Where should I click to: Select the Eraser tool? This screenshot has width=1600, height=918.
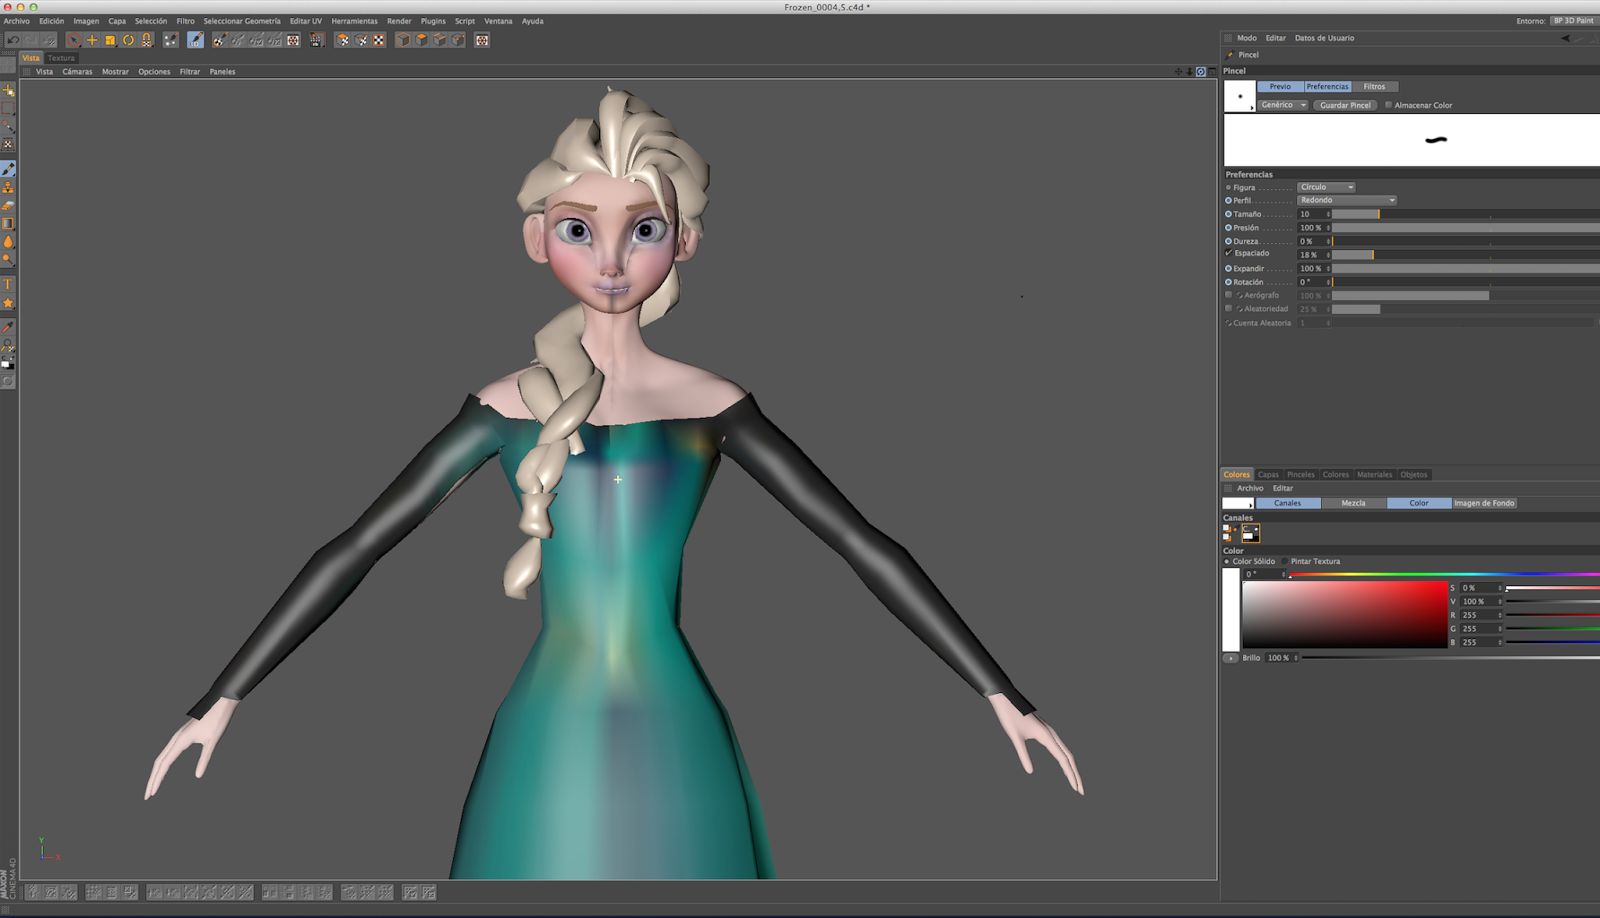pos(8,206)
